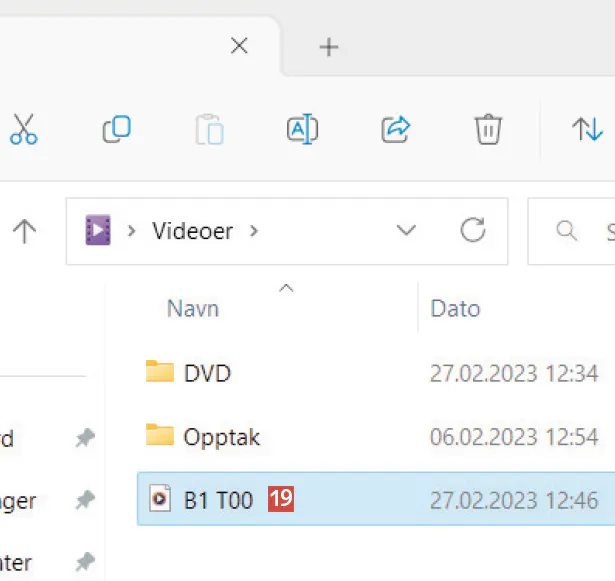
Task: Refresh the Videoer folder view
Action: click(472, 231)
